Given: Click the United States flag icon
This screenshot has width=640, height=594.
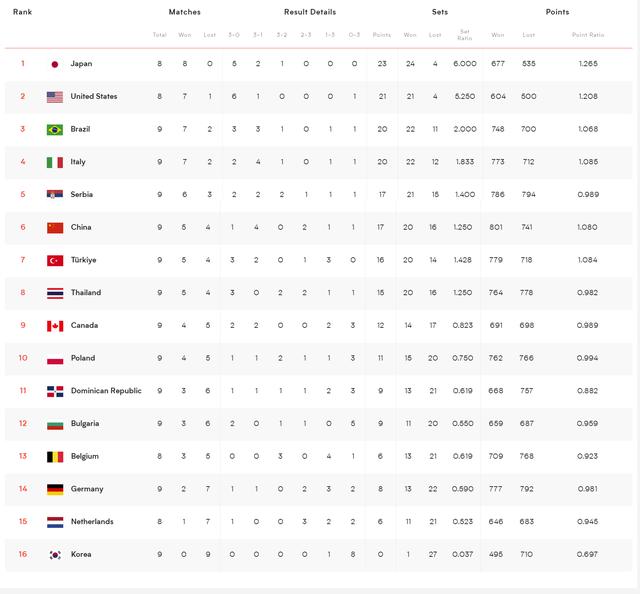Looking at the screenshot, I should (55, 97).
